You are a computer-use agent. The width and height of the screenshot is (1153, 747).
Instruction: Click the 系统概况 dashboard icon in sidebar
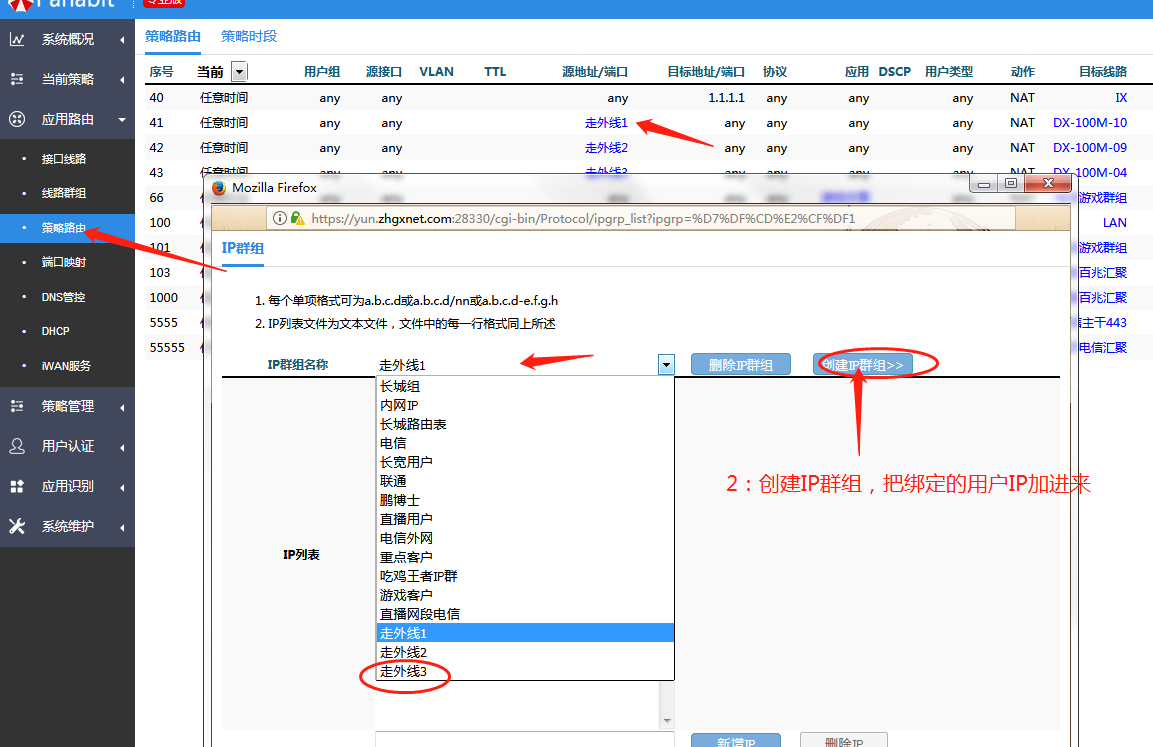coord(17,40)
